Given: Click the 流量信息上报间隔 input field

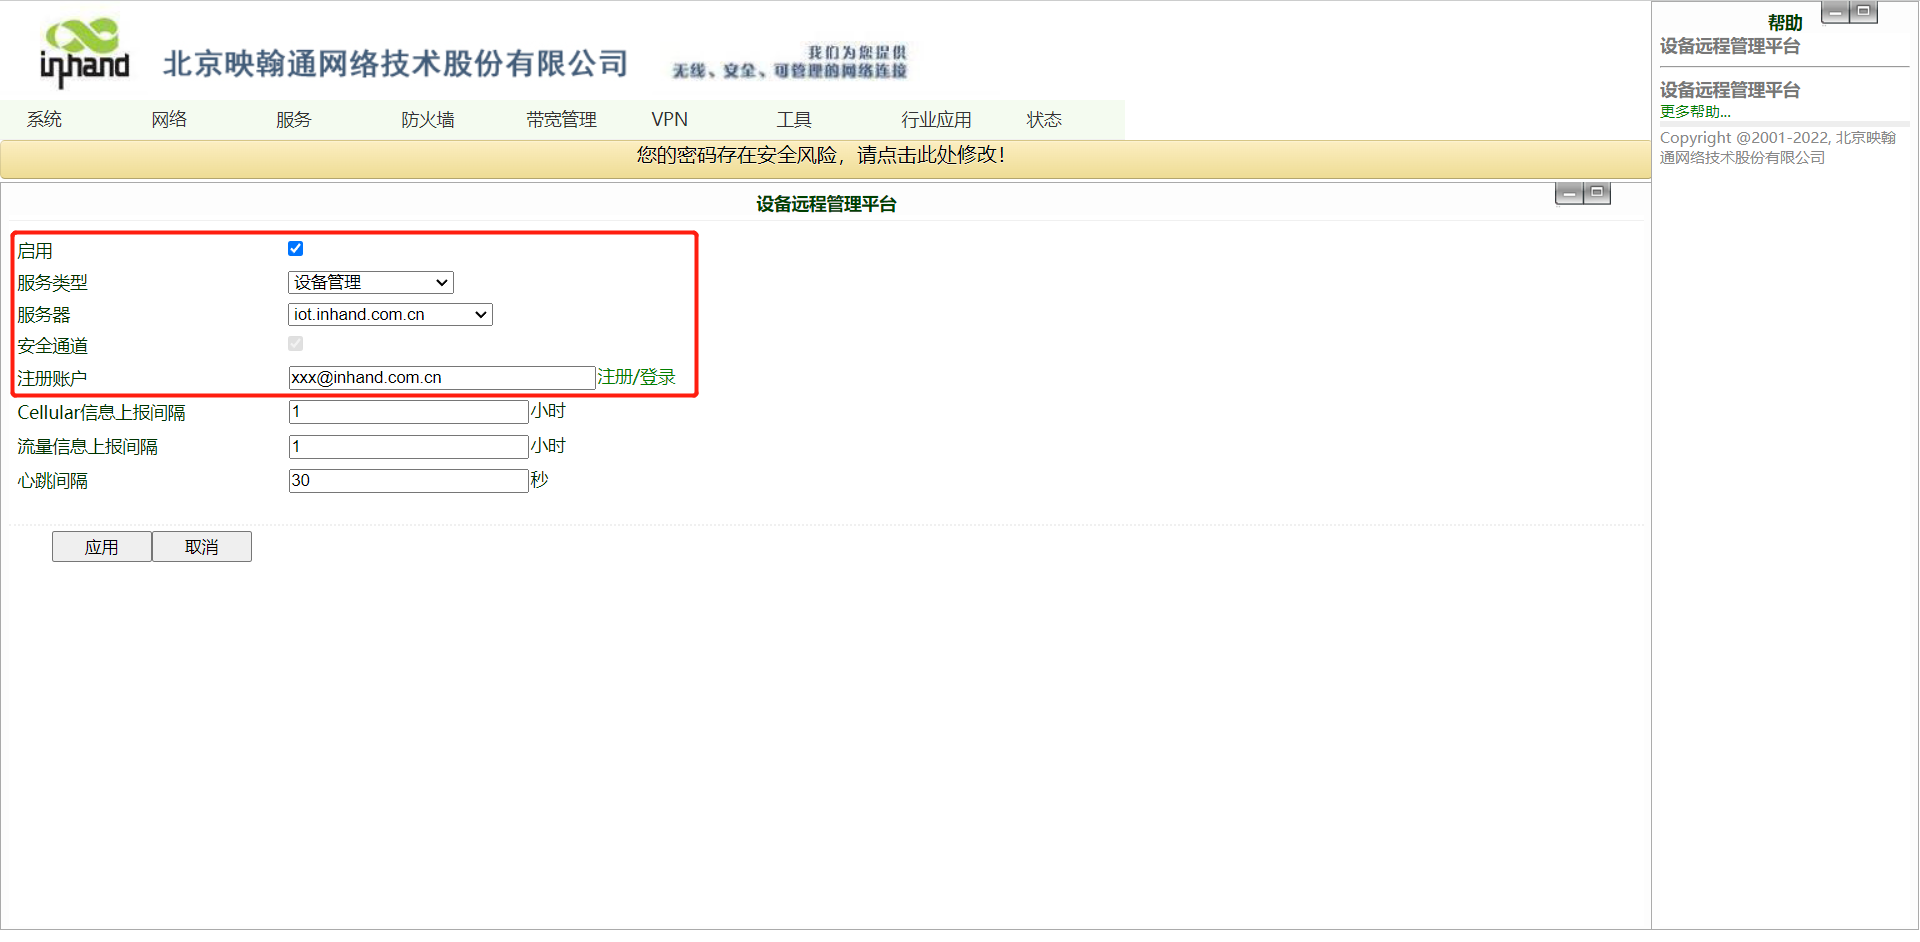Looking at the screenshot, I should tap(409, 447).
